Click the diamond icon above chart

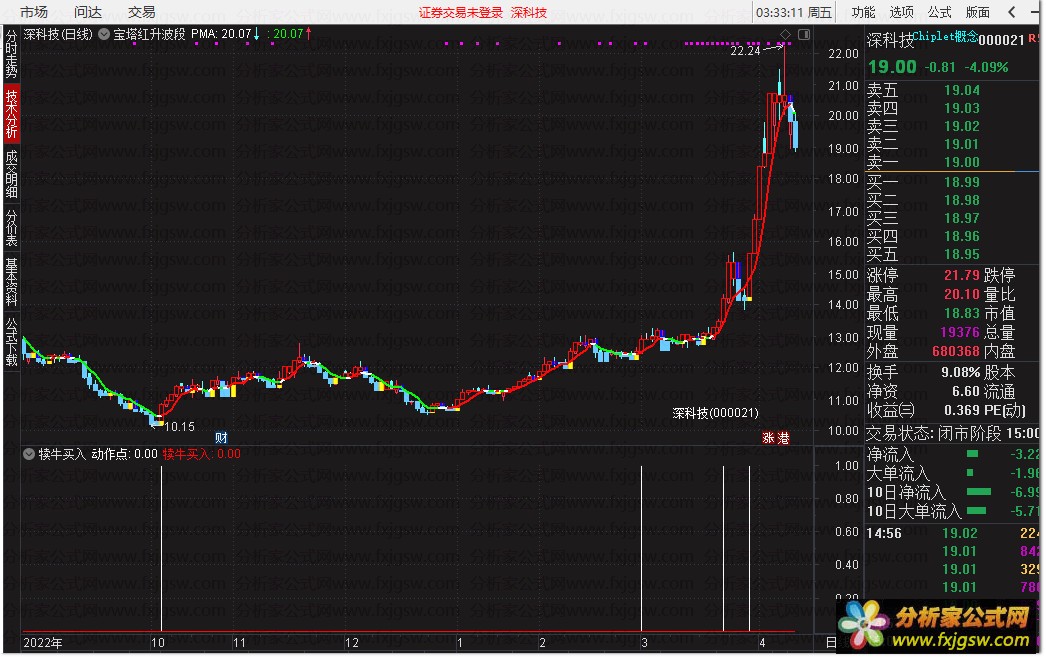tap(785, 34)
